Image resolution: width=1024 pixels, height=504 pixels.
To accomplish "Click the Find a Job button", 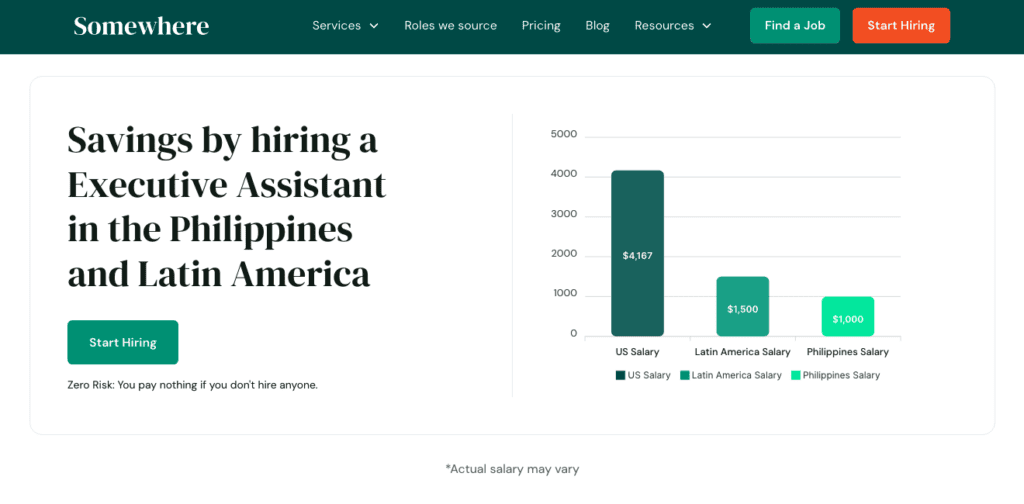I will click(794, 26).
